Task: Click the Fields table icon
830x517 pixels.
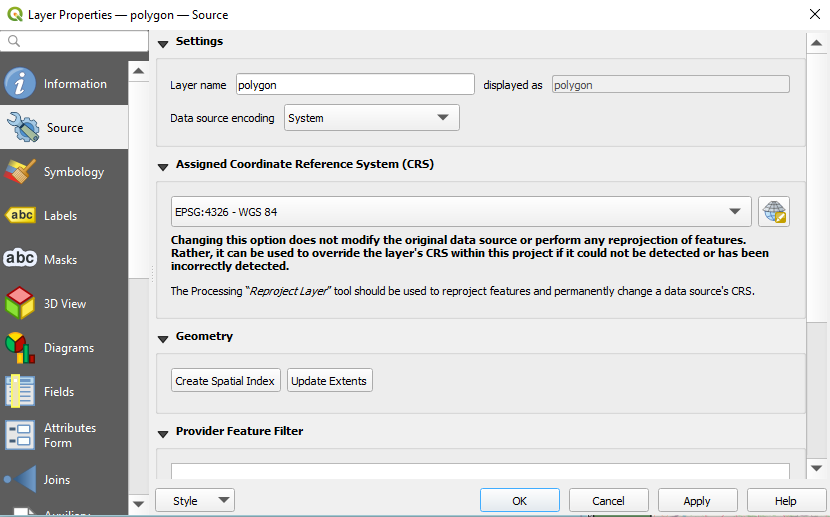Action: tap(21, 392)
